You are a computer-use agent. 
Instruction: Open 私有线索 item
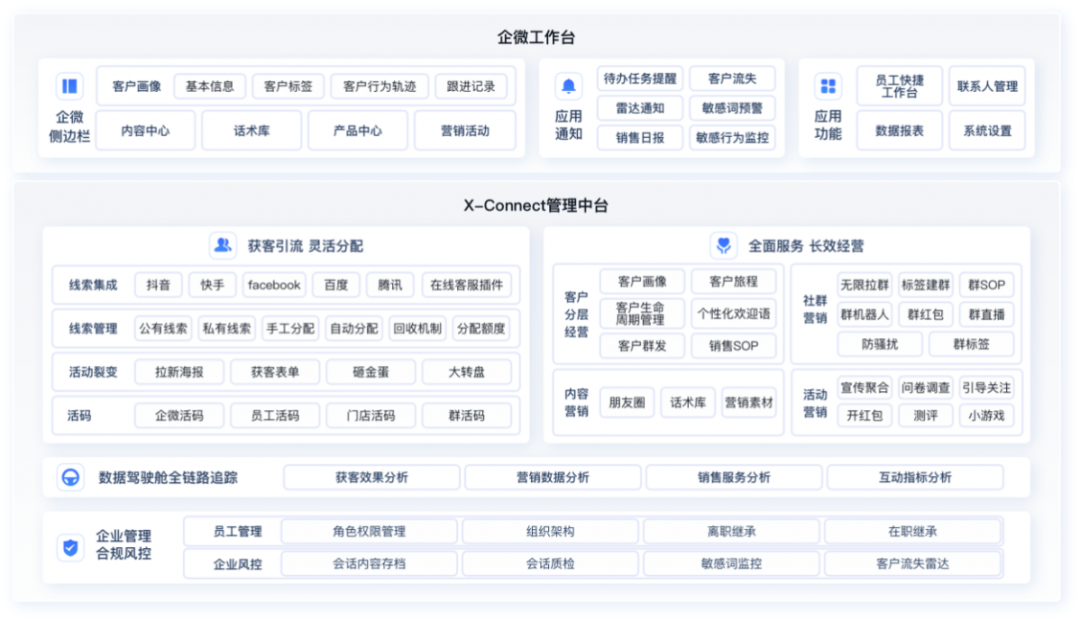[x=227, y=328]
